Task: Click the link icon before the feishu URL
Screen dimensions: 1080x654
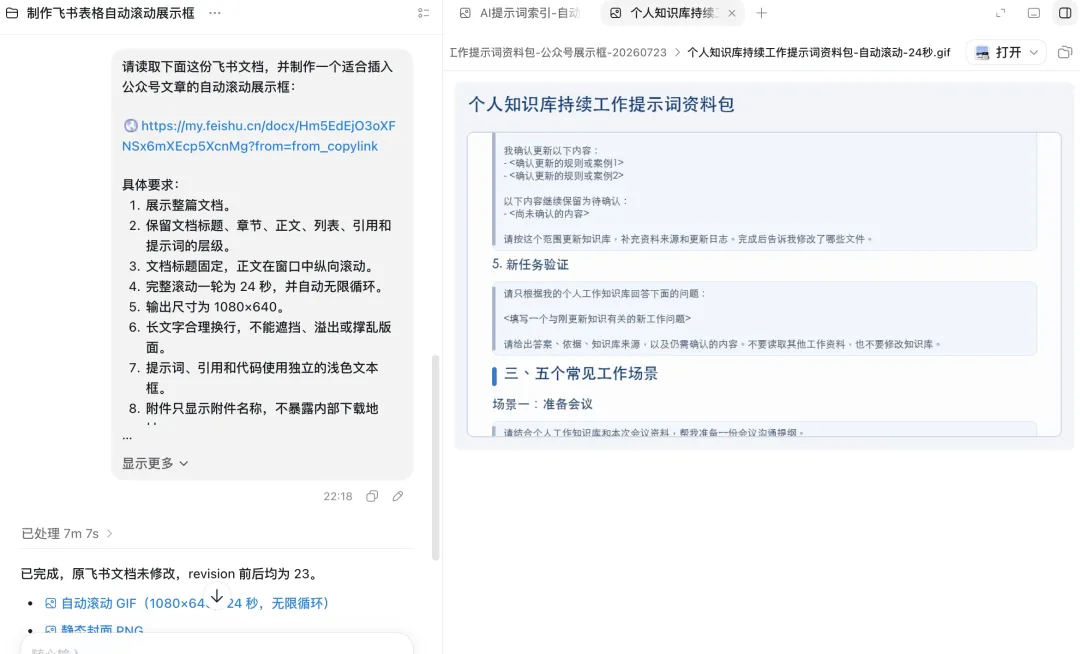Action: coord(130,125)
